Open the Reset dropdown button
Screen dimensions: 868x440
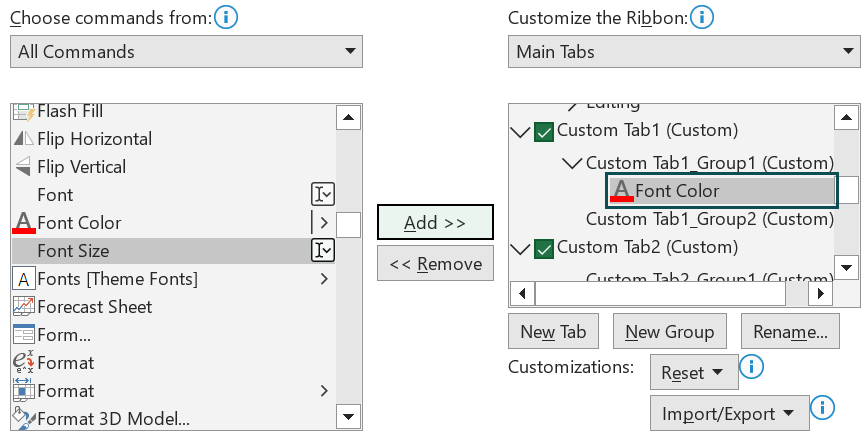coord(694,372)
